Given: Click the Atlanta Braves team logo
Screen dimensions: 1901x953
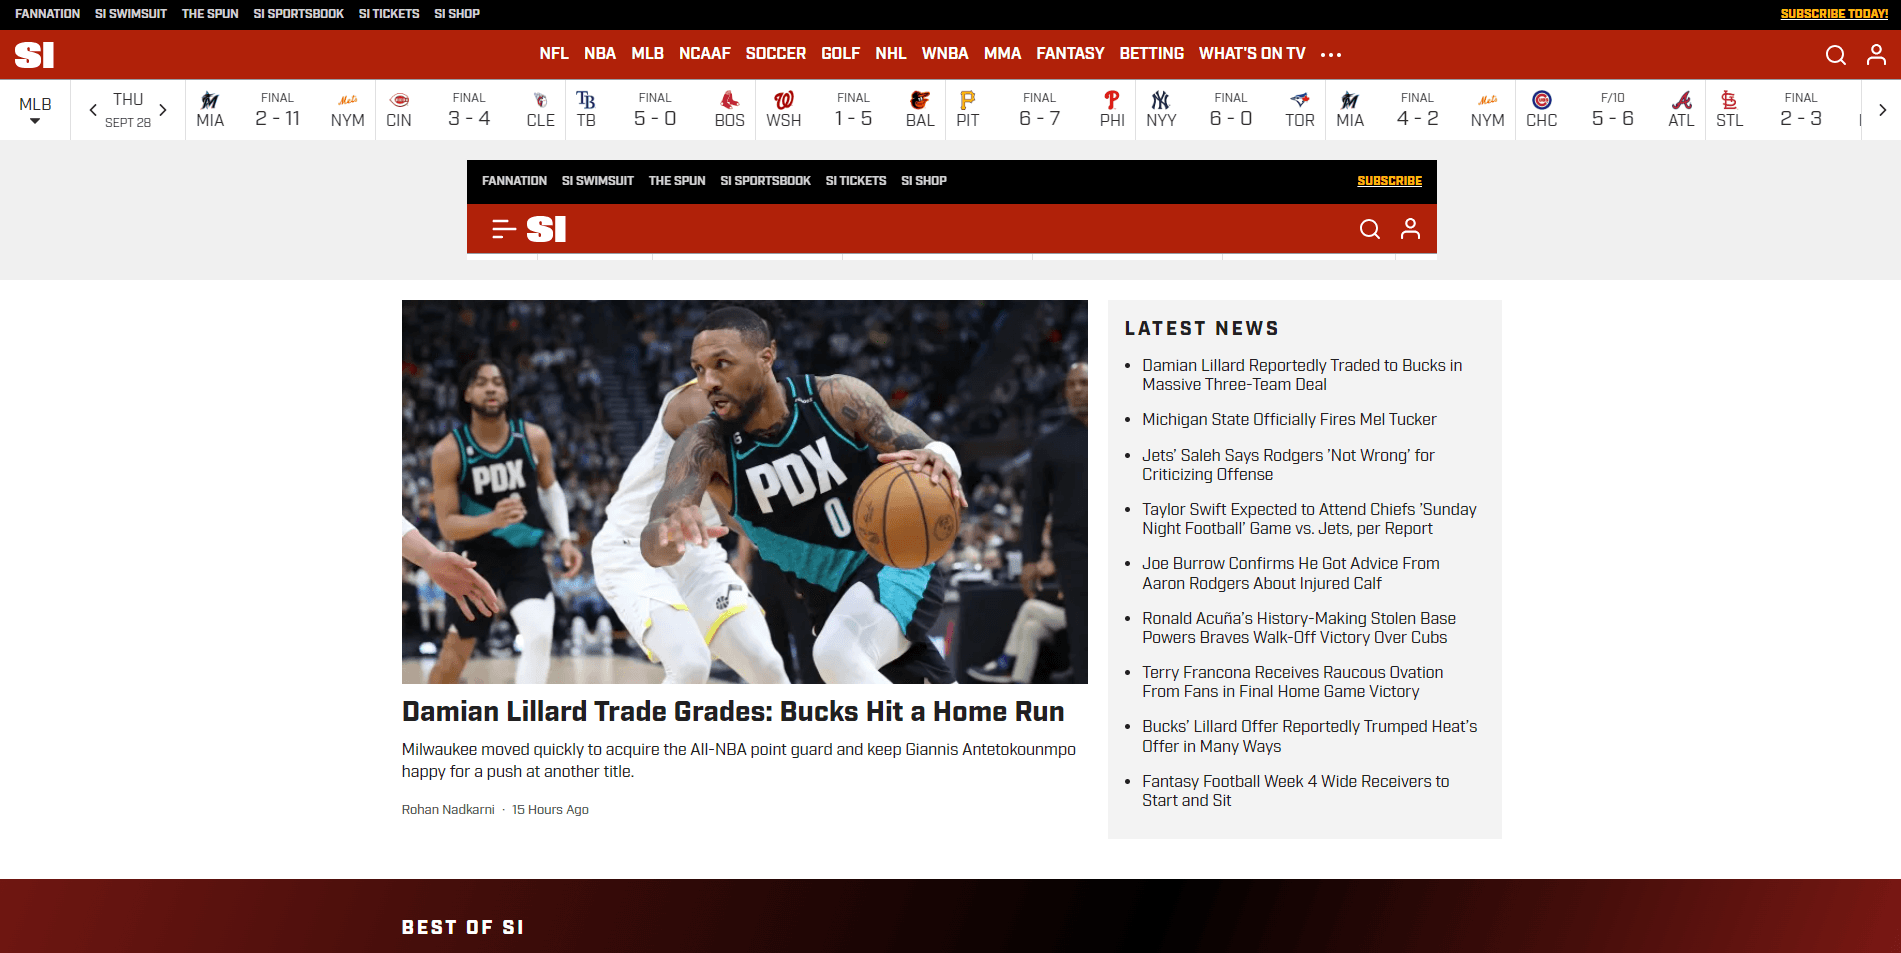Looking at the screenshot, I should pos(1682,100).
